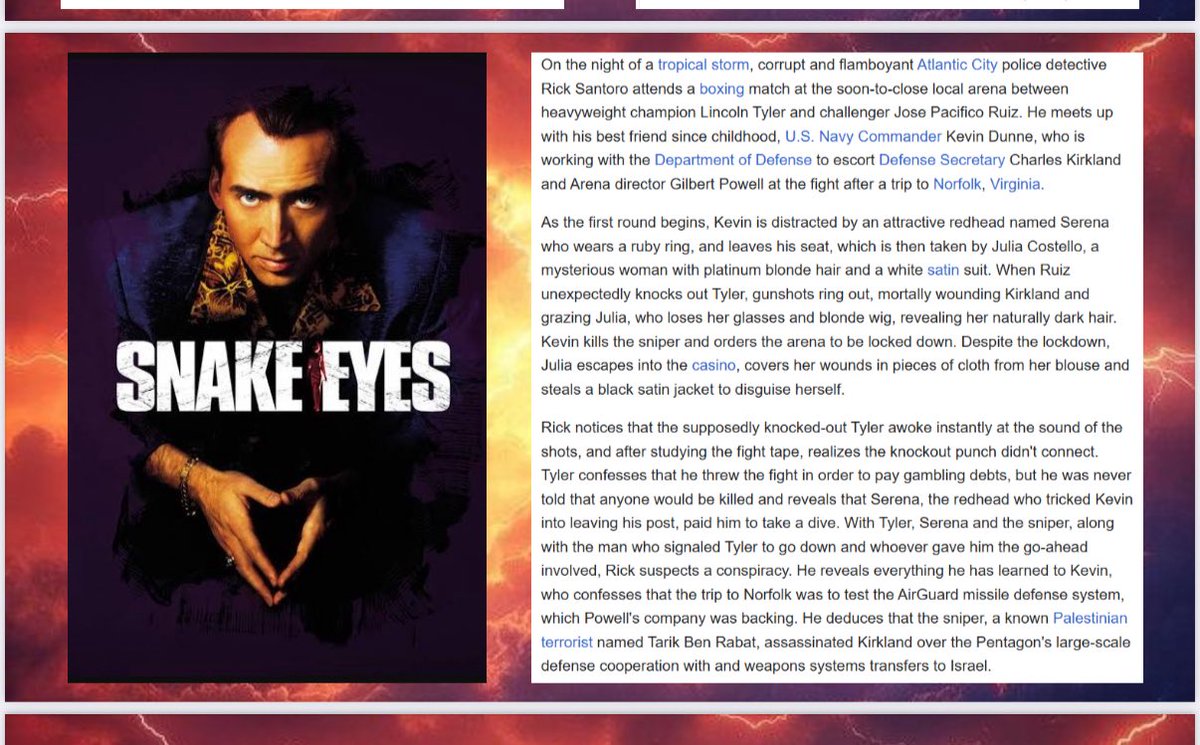Click the white panel above the poster
1200x745 pixels.
312,4
